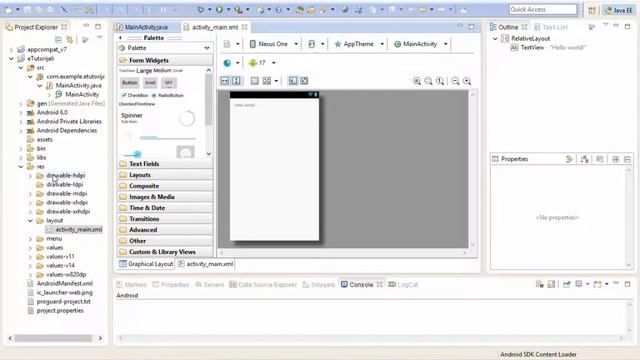Click the layout margins icon
640x360 pixels.
point(255,81)
